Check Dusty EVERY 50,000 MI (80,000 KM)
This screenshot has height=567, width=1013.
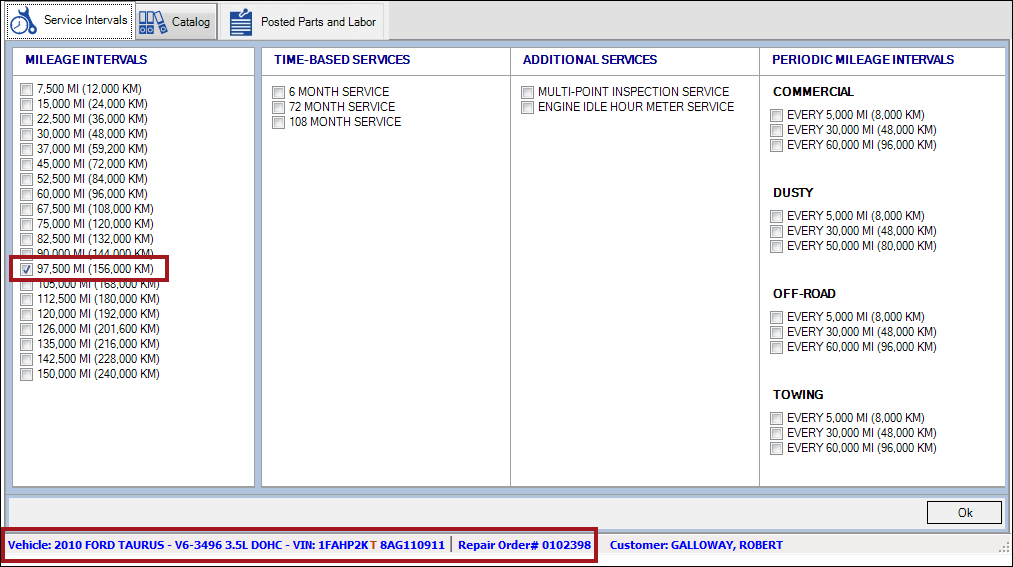[x=777, y=246]
